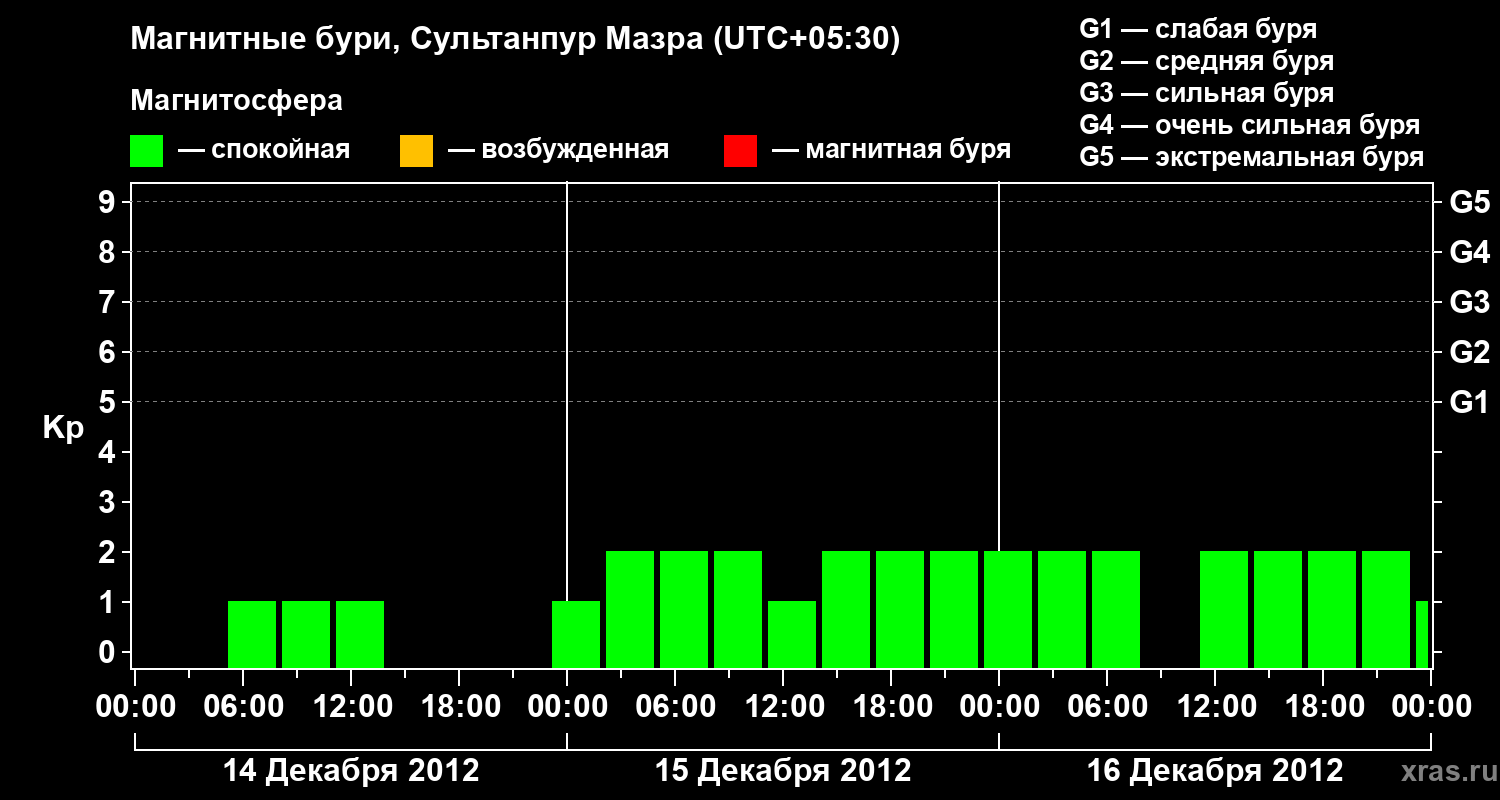Click the '14 Декабря 2012' date label
The width and height of the screenshot is (1500, 800).
pyautogui.click(x=351, y=771)
